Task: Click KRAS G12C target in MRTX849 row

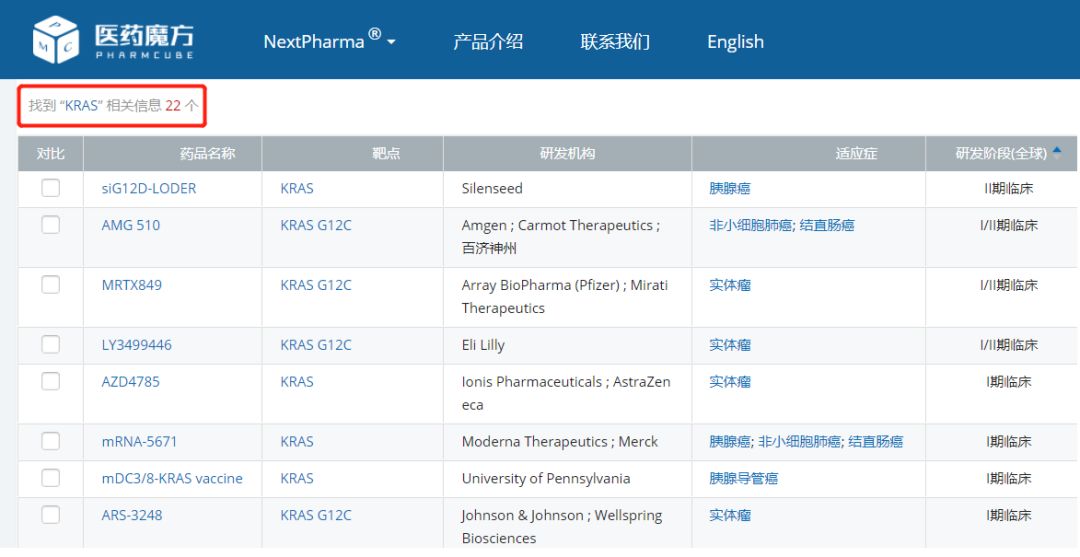Action: pos(315,285)
